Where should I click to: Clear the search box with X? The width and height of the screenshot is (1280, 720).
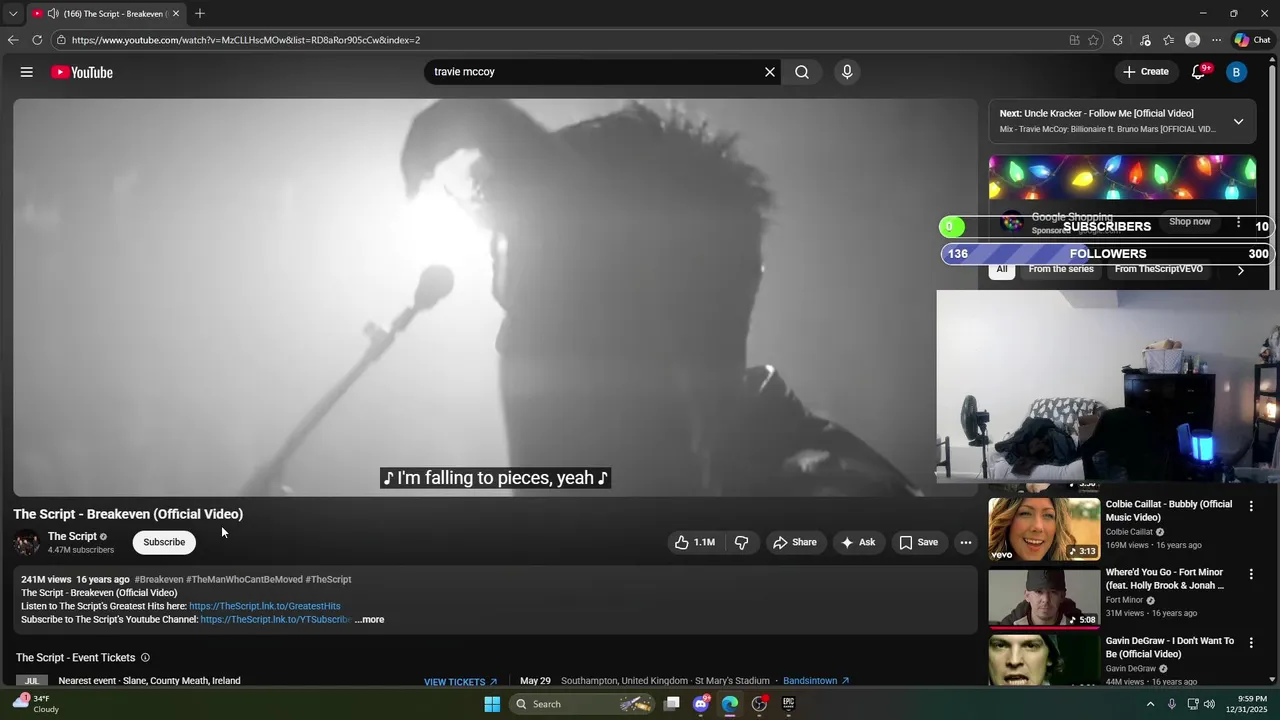coord(770,72)
